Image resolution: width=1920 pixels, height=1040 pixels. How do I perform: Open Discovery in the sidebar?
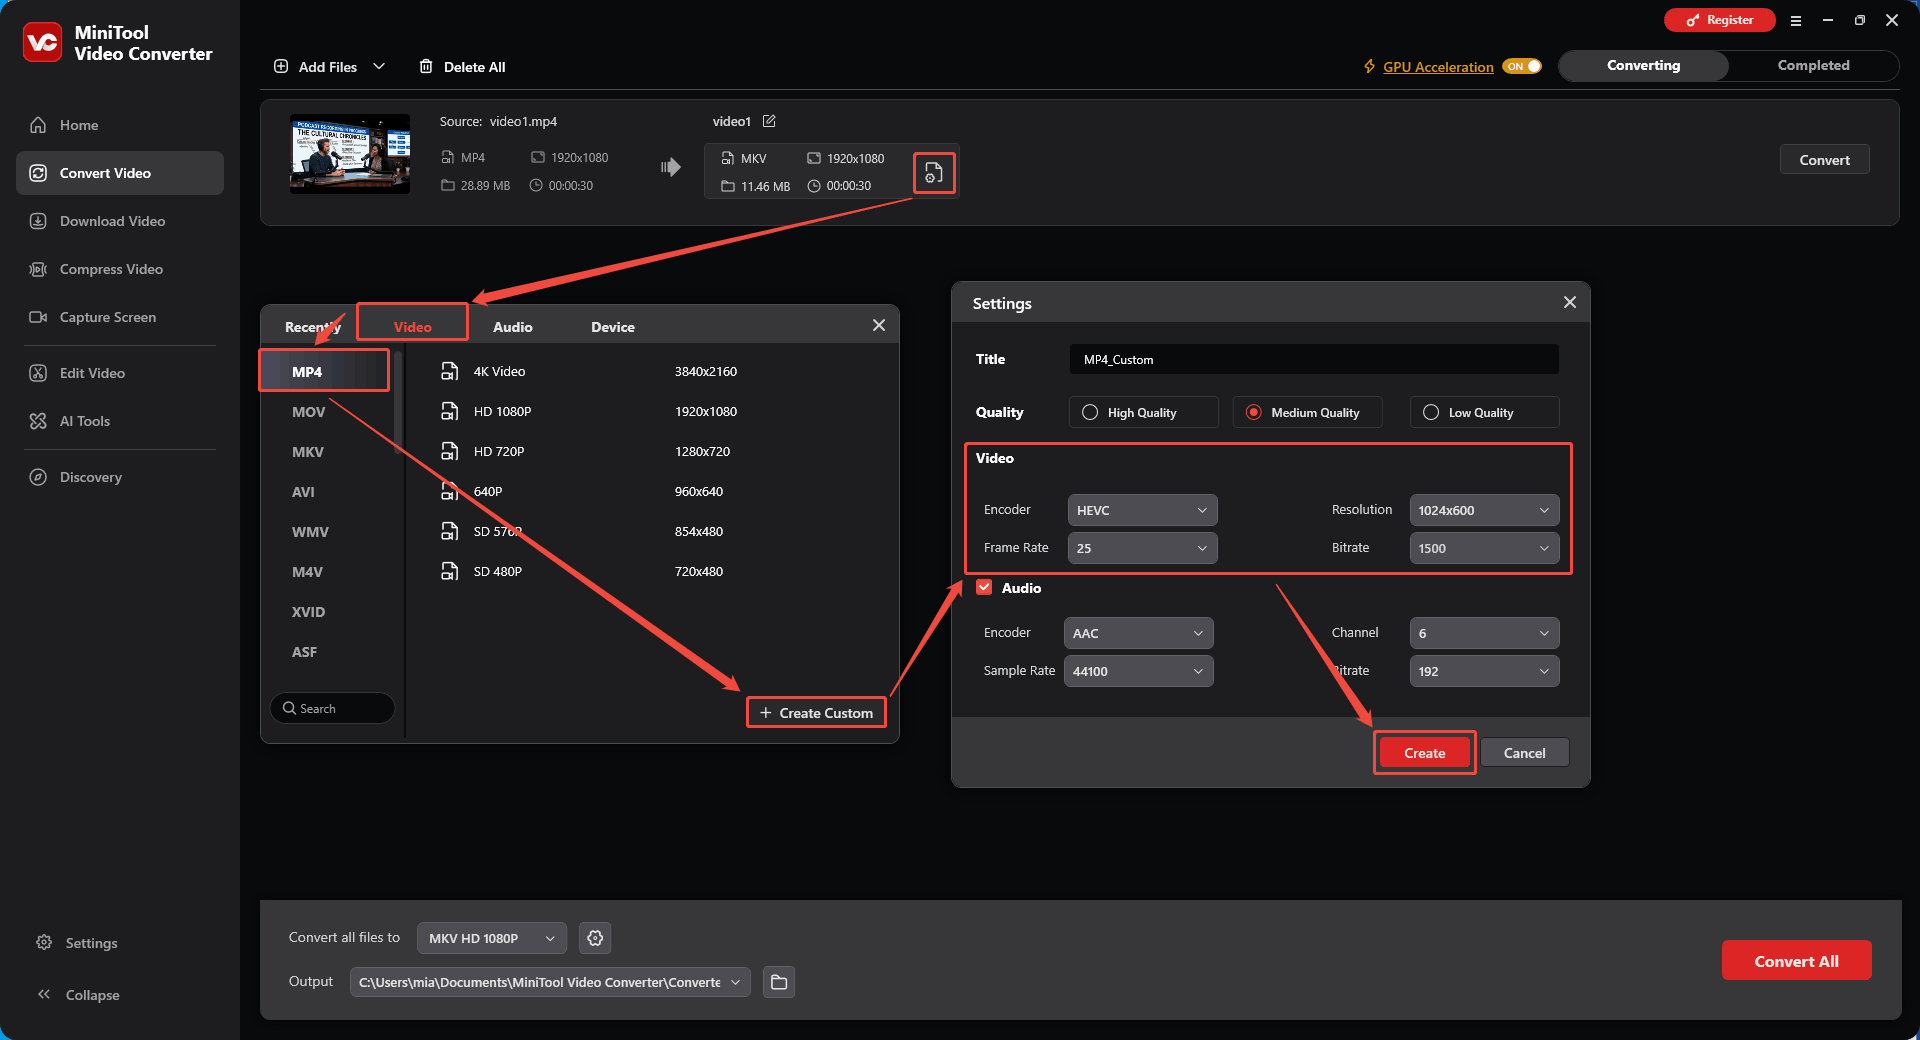120,477
